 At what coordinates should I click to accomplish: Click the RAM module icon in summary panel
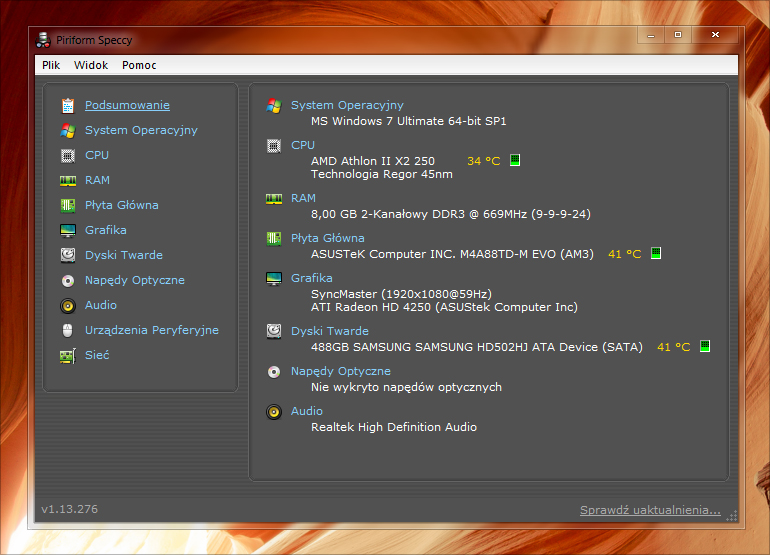click(274, 199)
